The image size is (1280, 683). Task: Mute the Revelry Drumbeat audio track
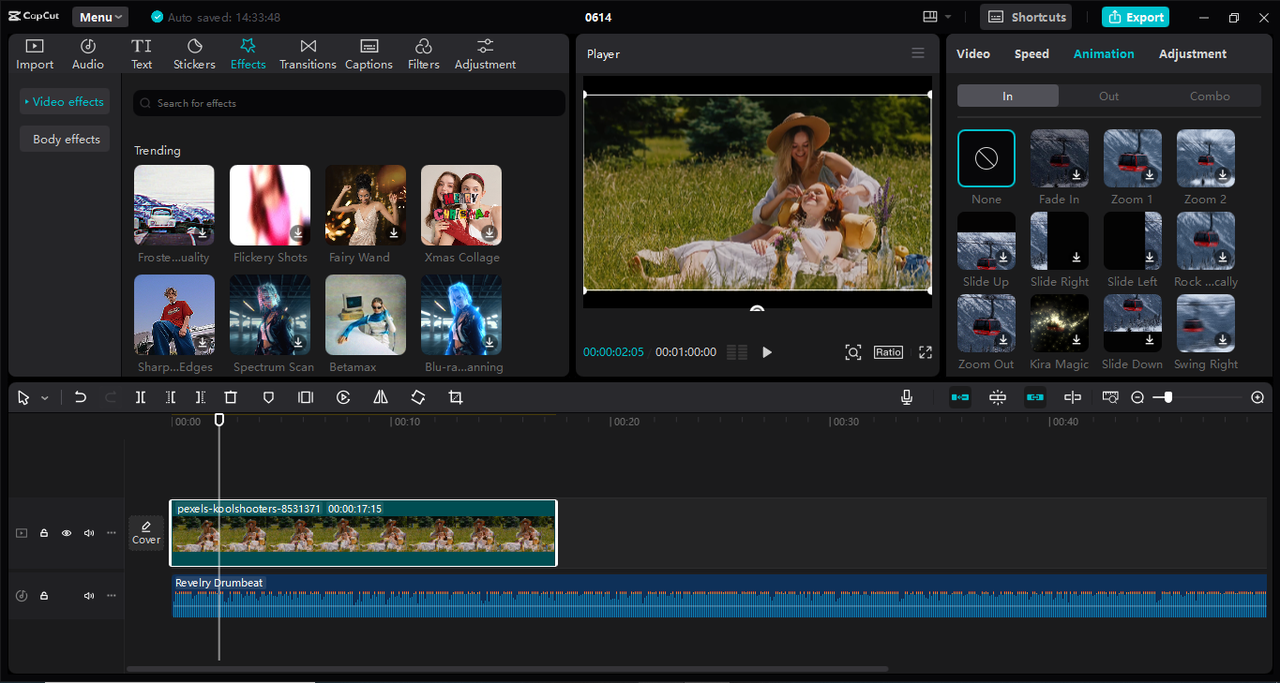tap(89, 596)
